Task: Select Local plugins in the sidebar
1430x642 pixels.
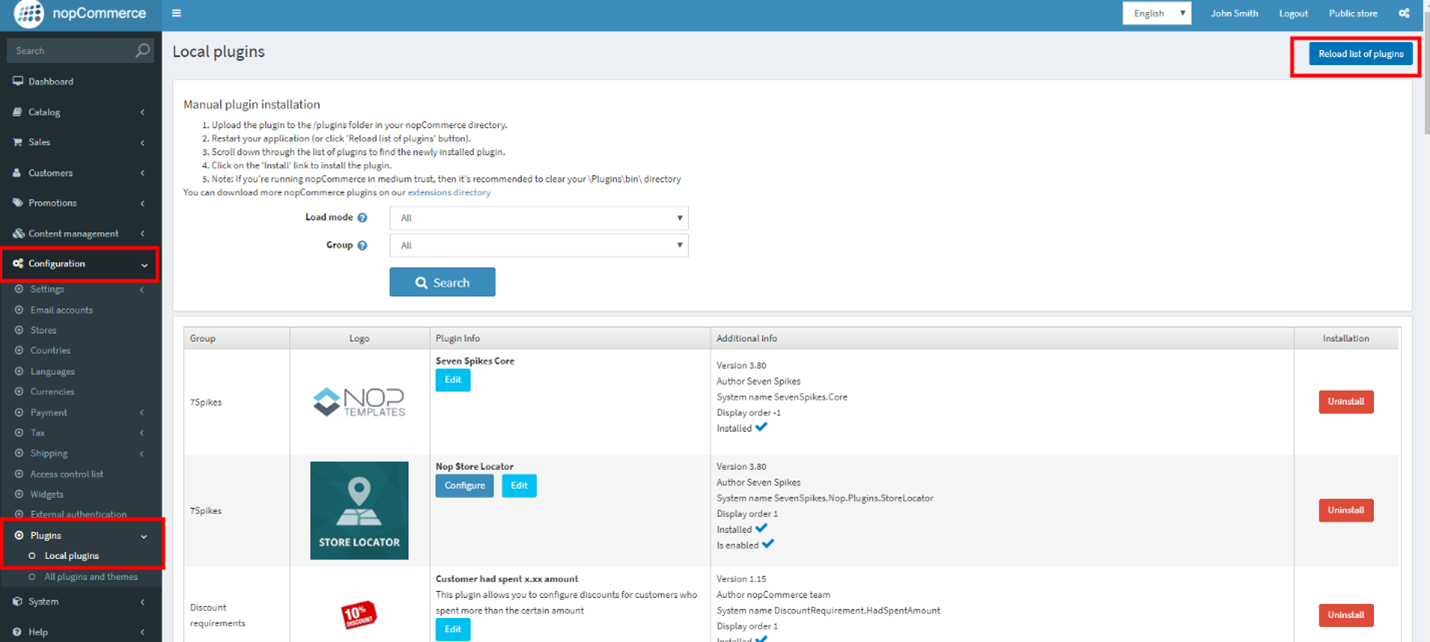Action: (x=72, y=556)
